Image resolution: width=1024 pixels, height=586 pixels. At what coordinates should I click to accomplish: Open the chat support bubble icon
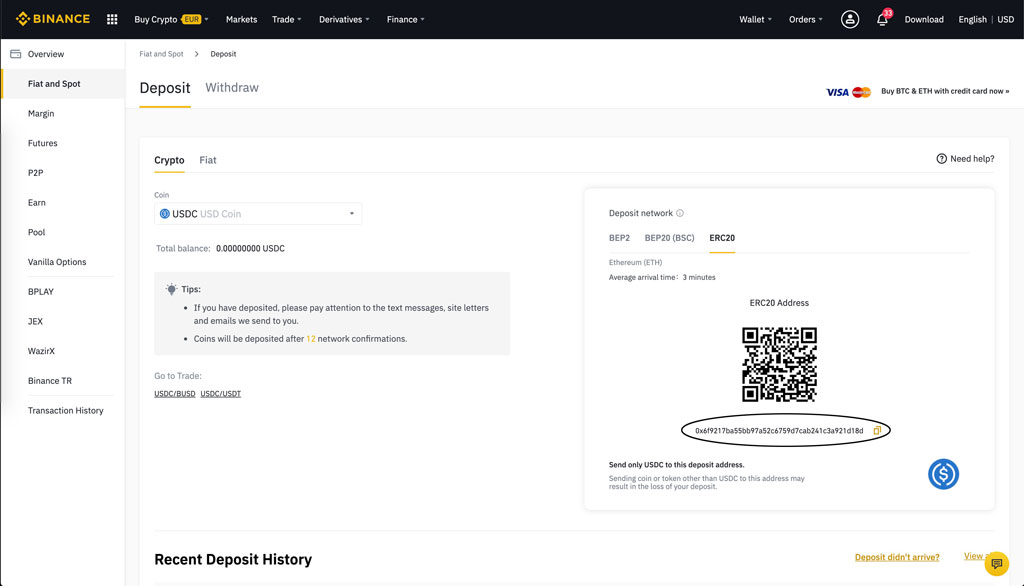coord(997,563)
